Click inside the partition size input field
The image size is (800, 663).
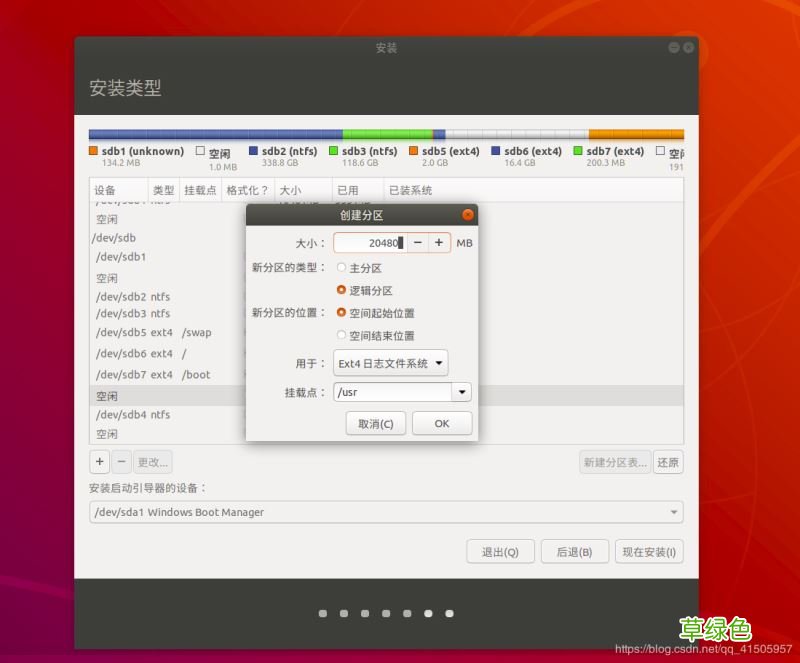click(370, 242)
